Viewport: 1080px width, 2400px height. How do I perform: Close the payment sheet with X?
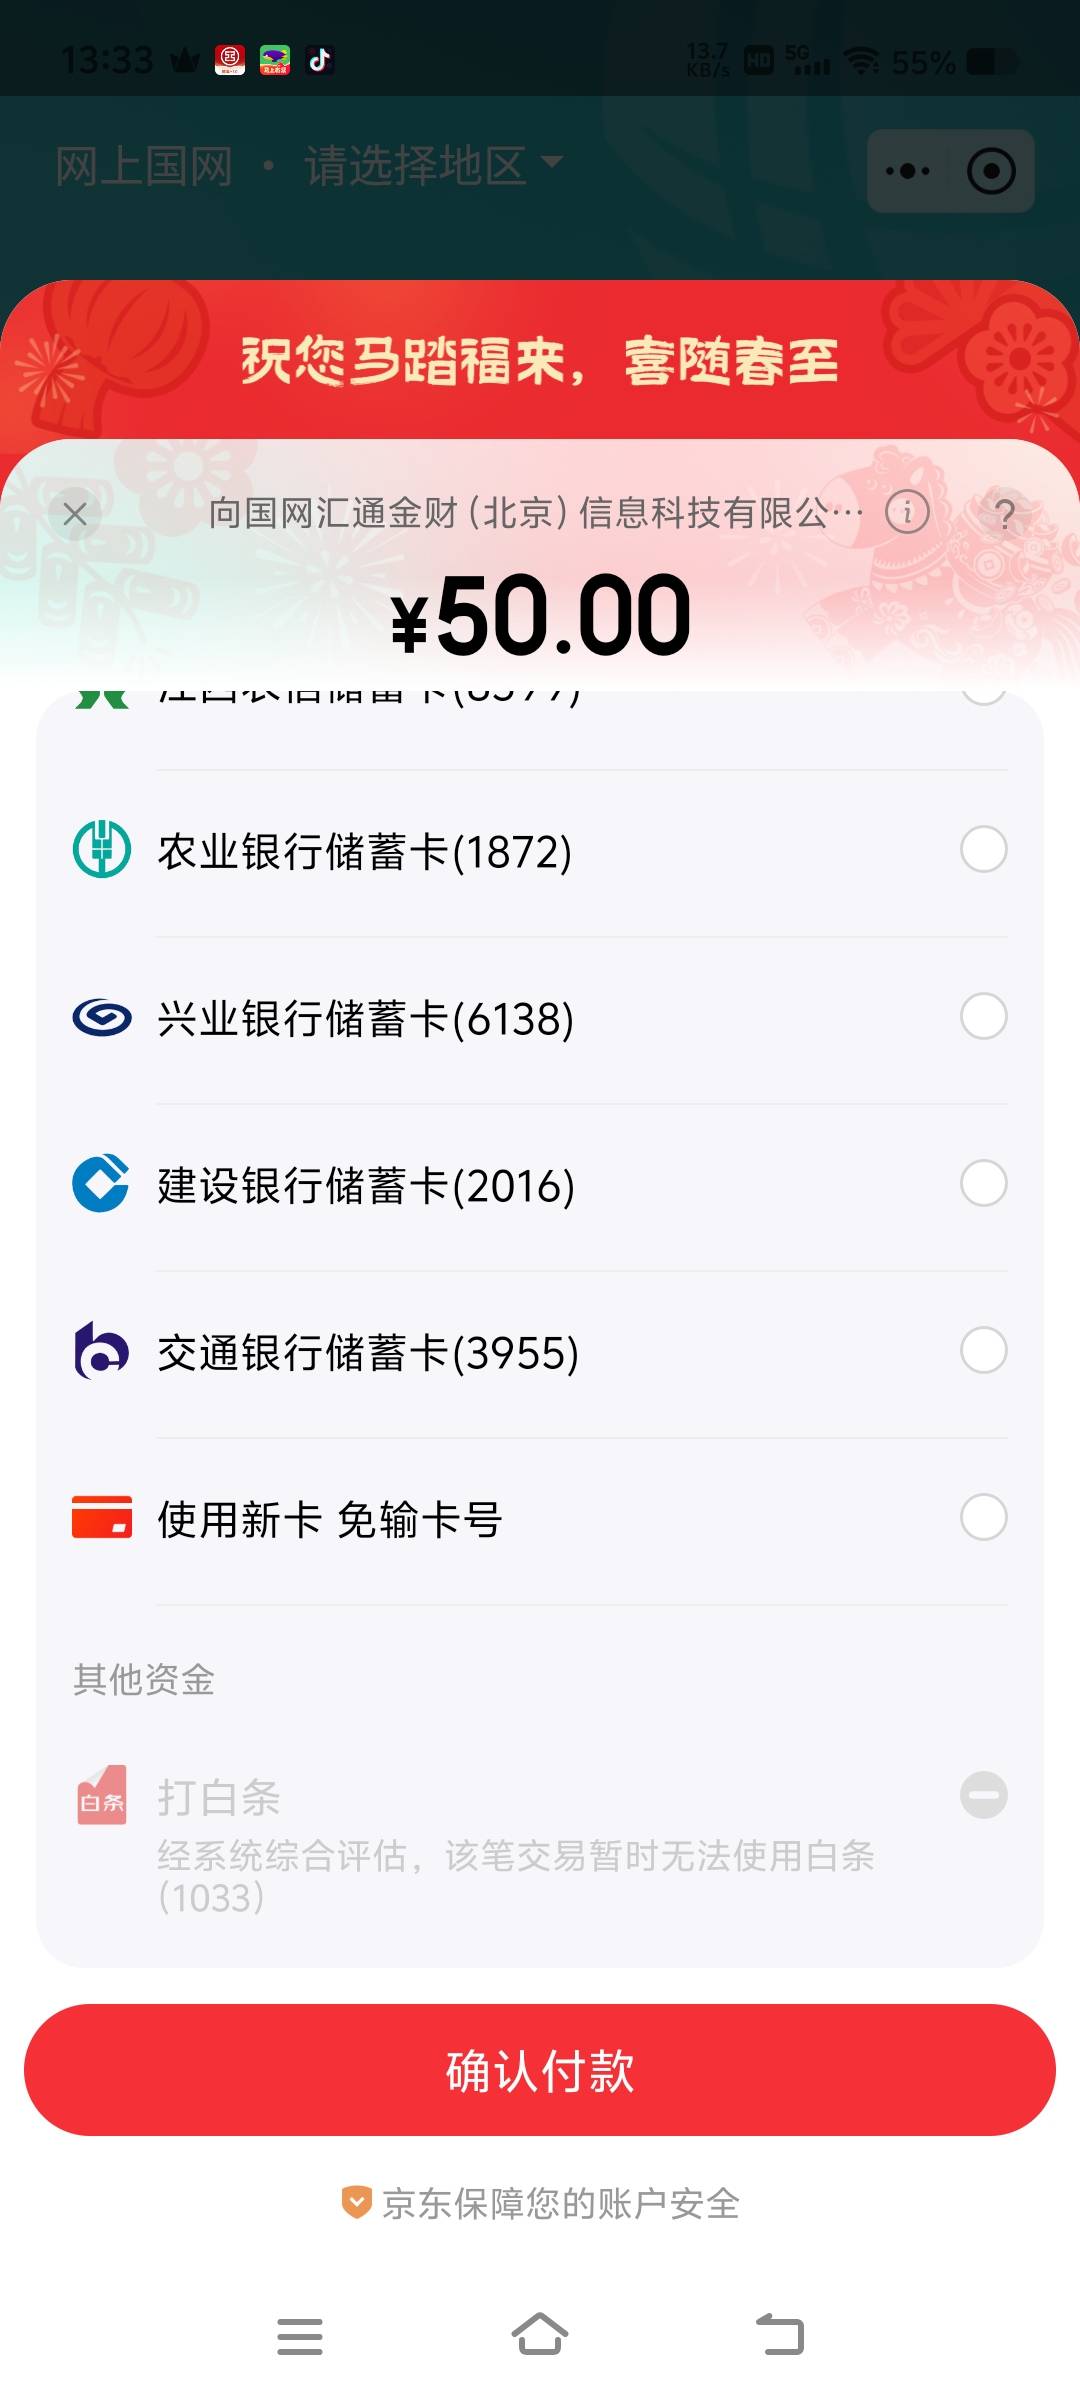pyautogui.click(x=75, y=515)
